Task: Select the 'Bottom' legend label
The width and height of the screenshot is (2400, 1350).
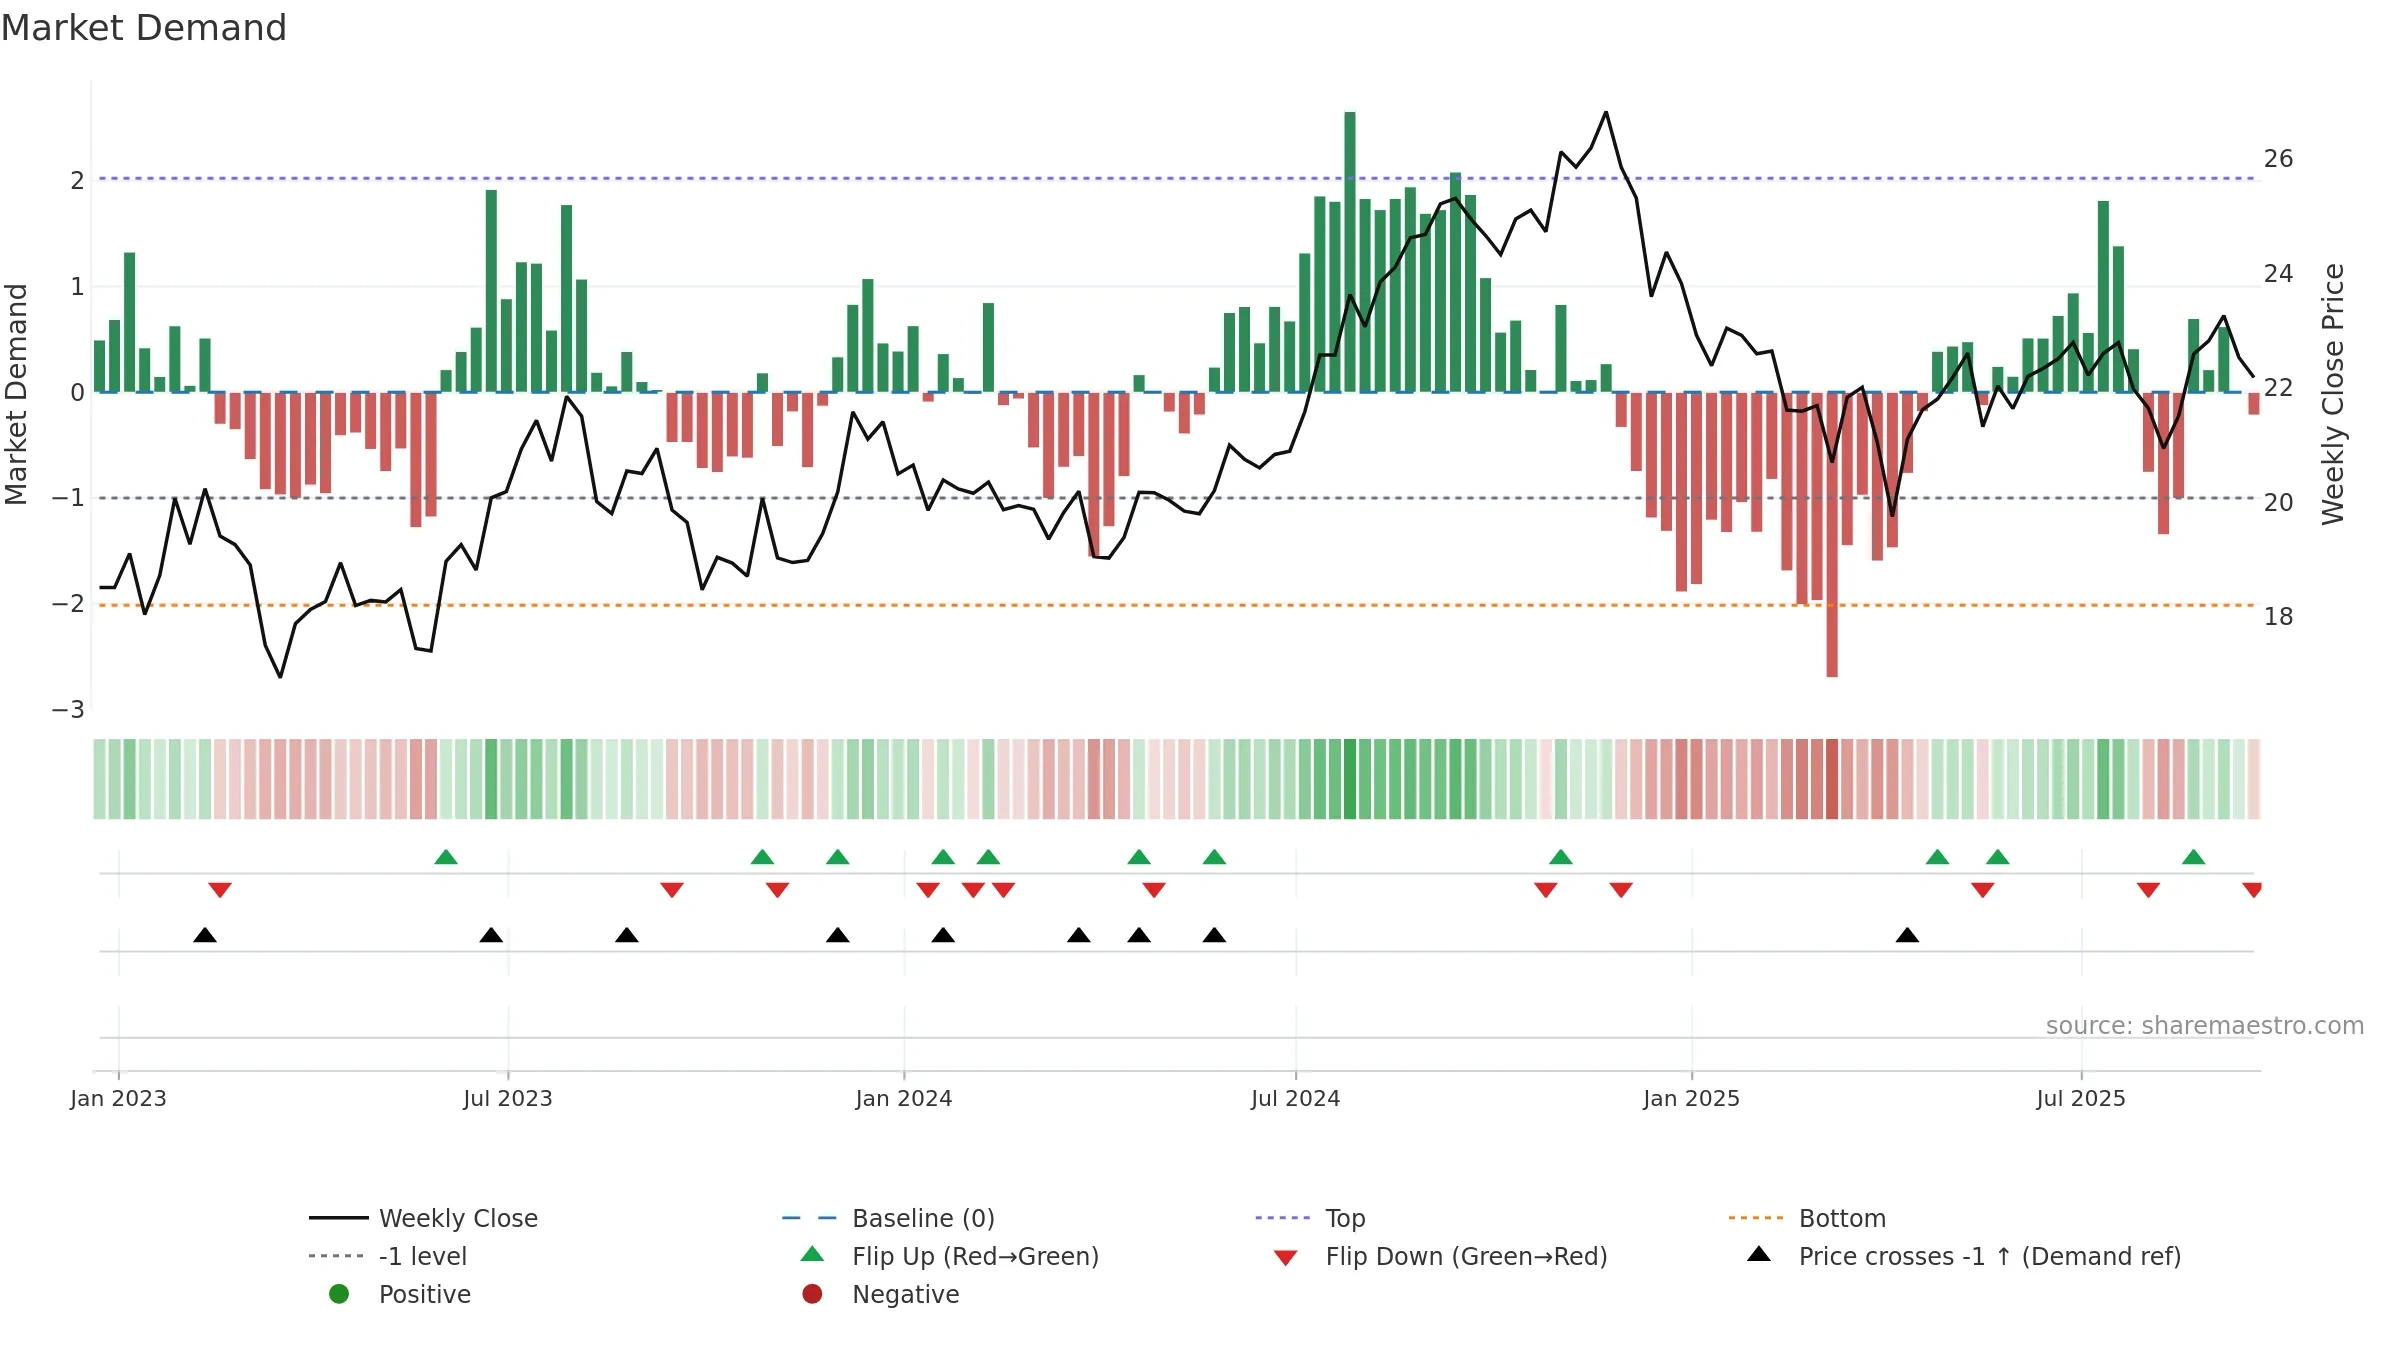Action: click(1842, 1218)
